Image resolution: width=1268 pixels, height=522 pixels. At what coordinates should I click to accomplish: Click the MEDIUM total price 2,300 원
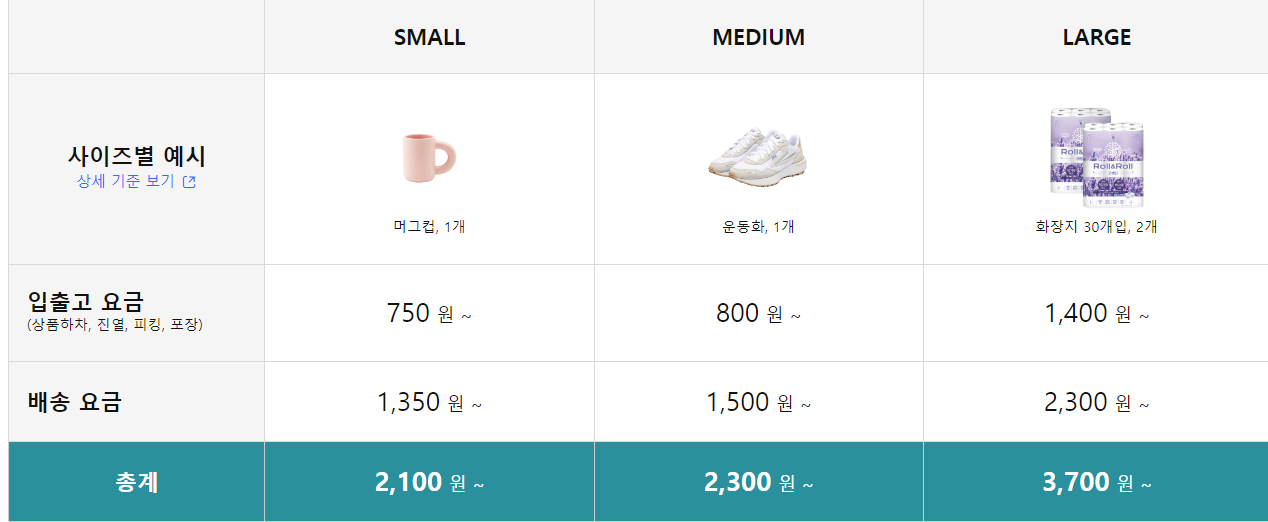pyautogui.click(x=758, y=482)
